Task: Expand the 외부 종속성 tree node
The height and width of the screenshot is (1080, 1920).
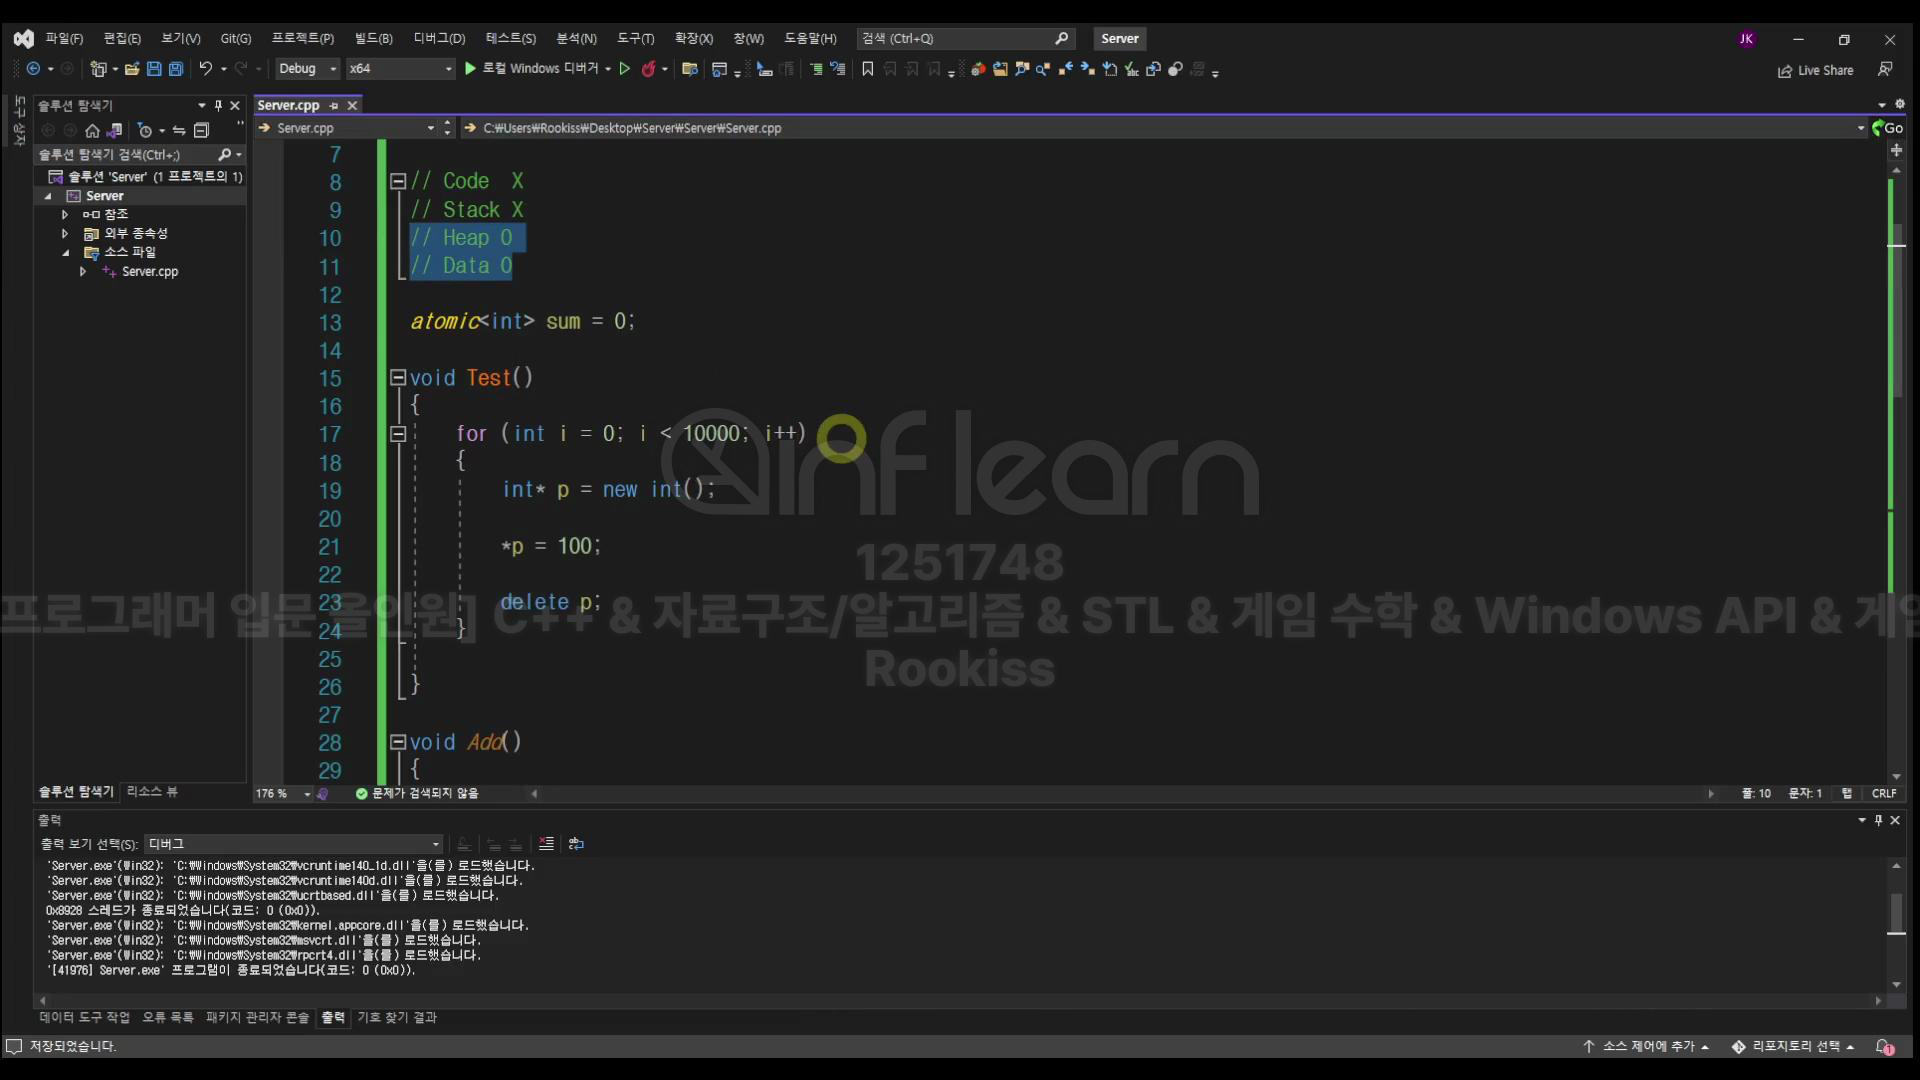Action: [x=65, y=234]
